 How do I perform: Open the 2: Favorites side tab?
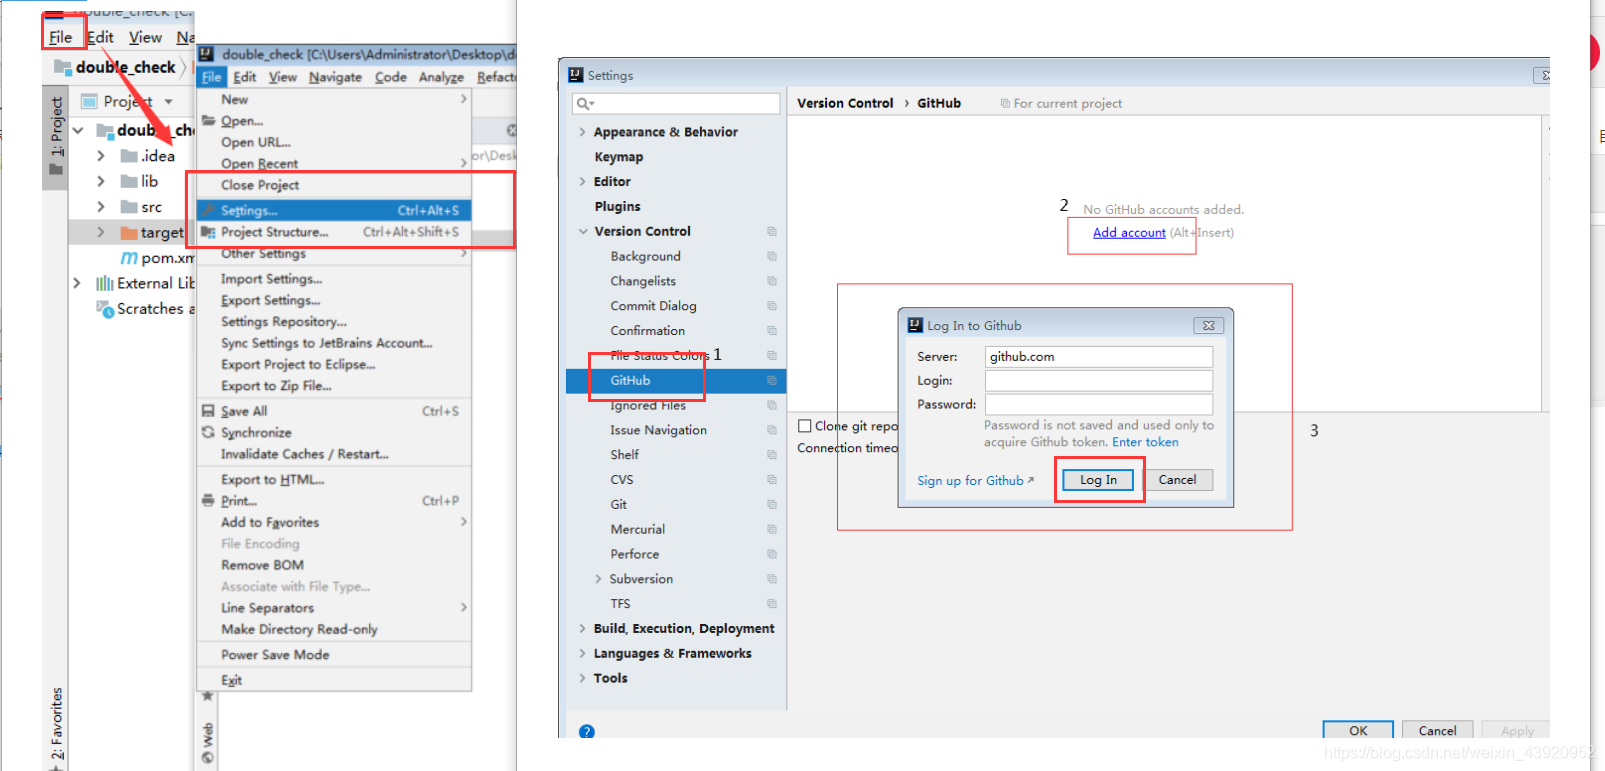click(57, 724)
